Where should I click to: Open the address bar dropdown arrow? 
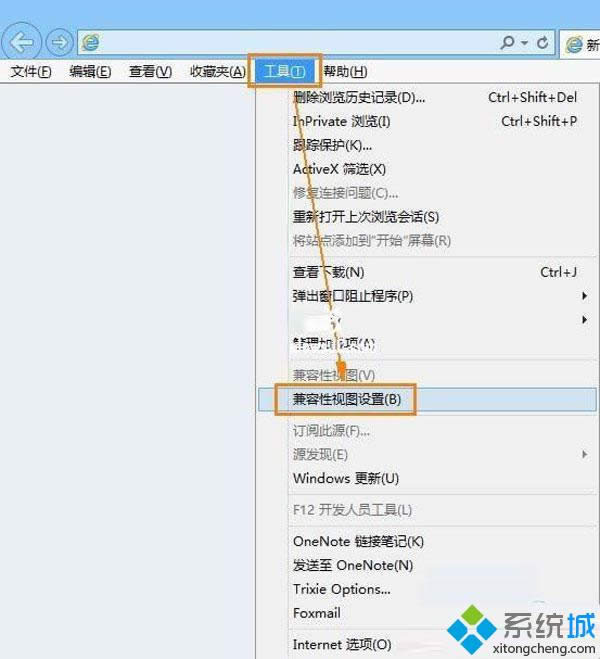tap(524, 42)
